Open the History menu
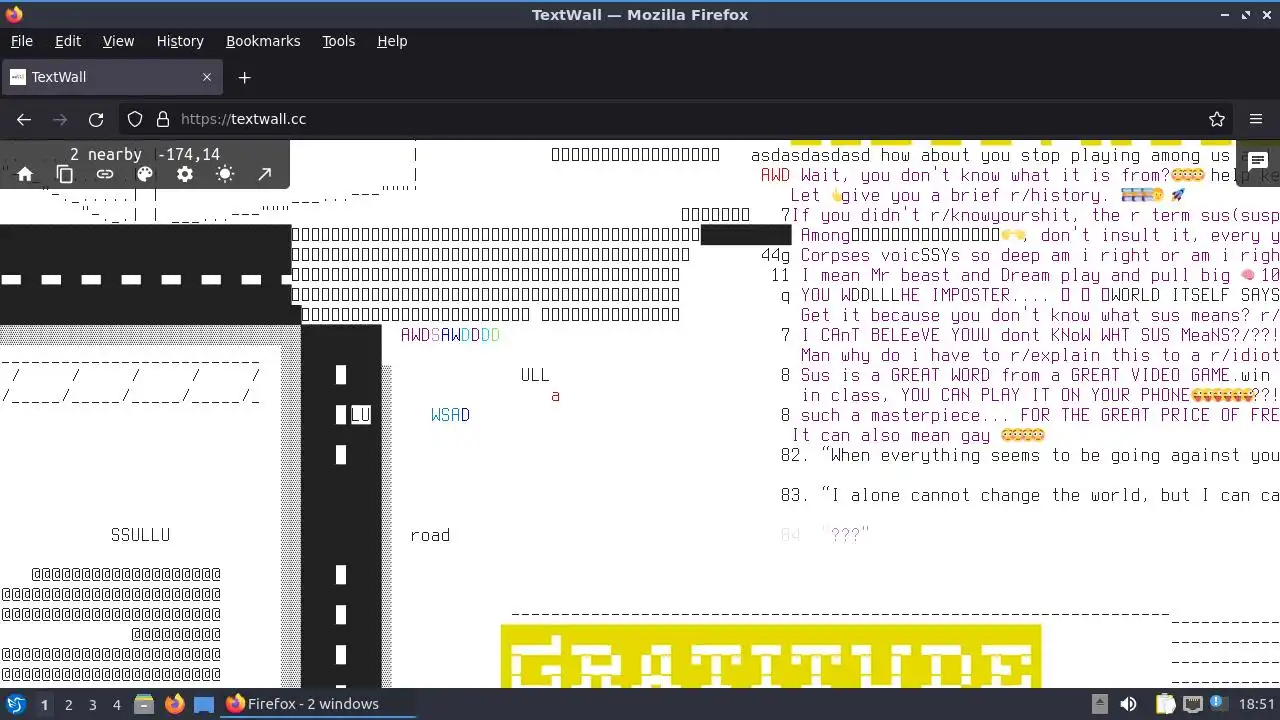This screenshot has width=1280, height=720. click(x=180, y=41)
